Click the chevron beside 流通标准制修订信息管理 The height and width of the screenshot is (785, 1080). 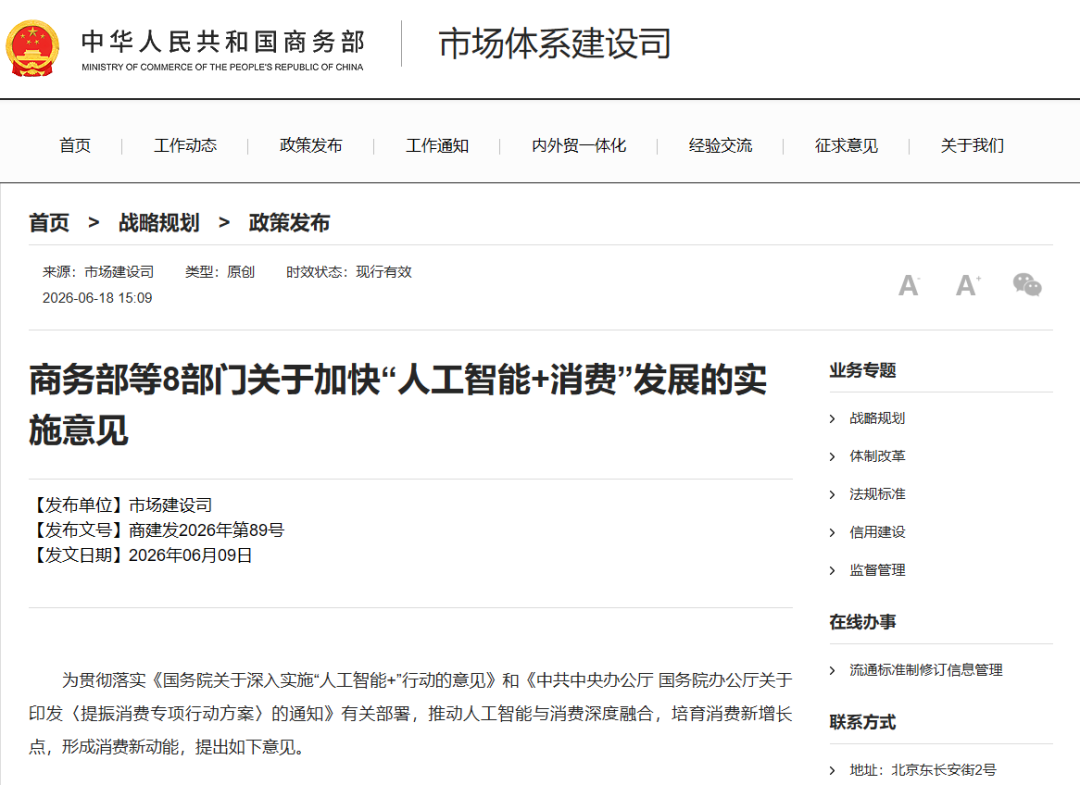click(x=833, y=670)
